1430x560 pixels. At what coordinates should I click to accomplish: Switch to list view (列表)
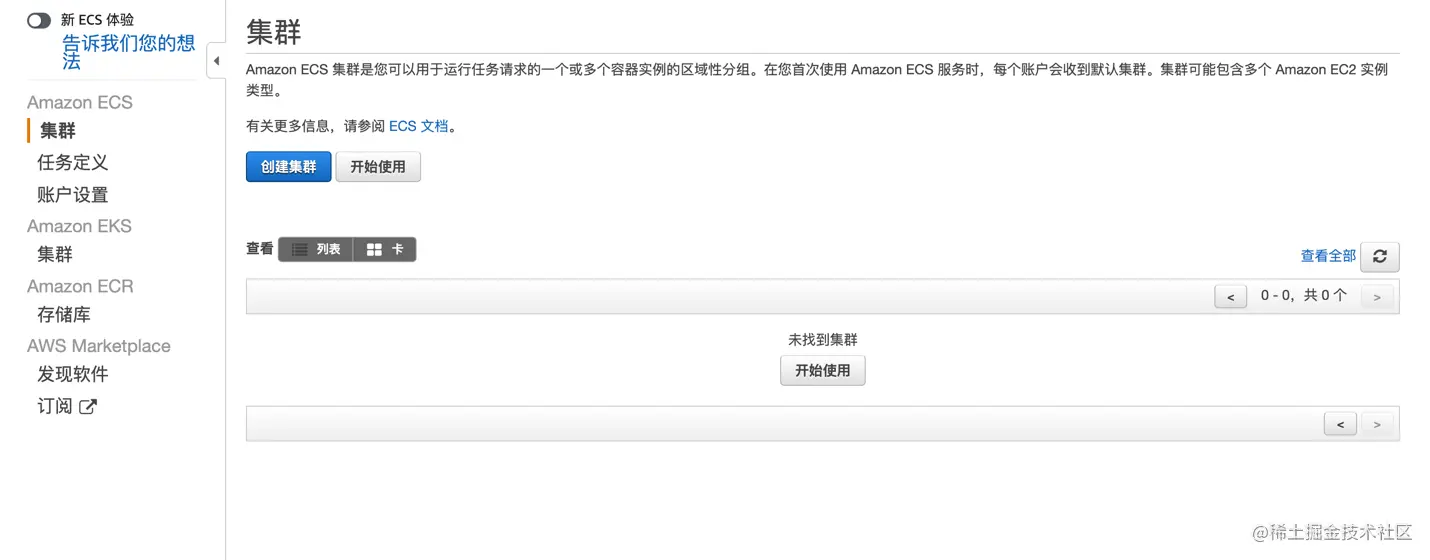[316, 250]
